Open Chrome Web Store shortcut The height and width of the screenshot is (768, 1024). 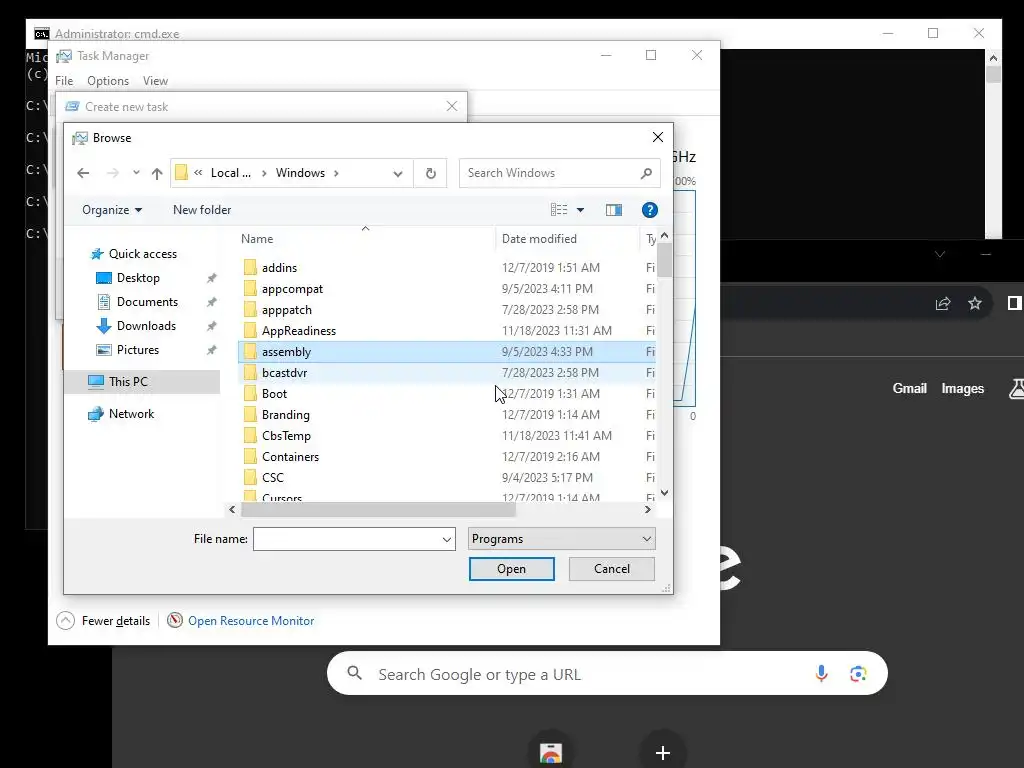(551, 752)
